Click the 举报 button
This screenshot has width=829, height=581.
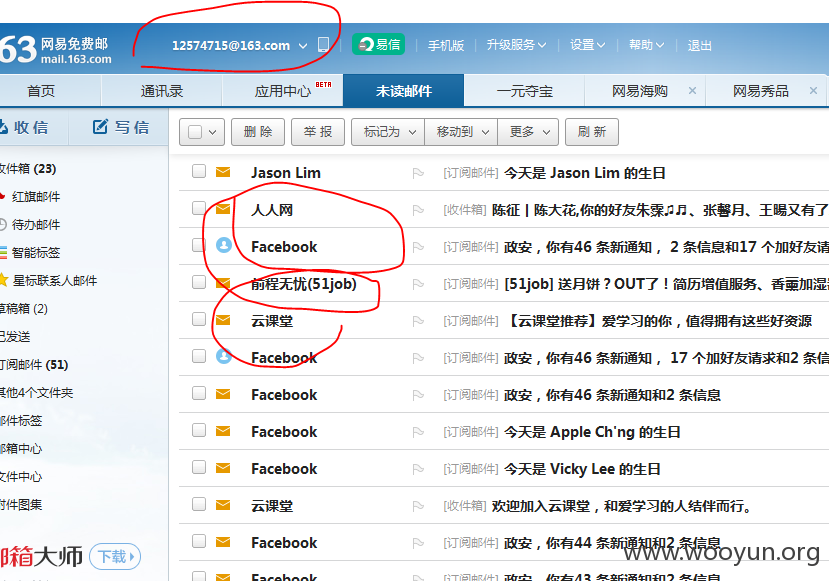[x=318, y=132]
